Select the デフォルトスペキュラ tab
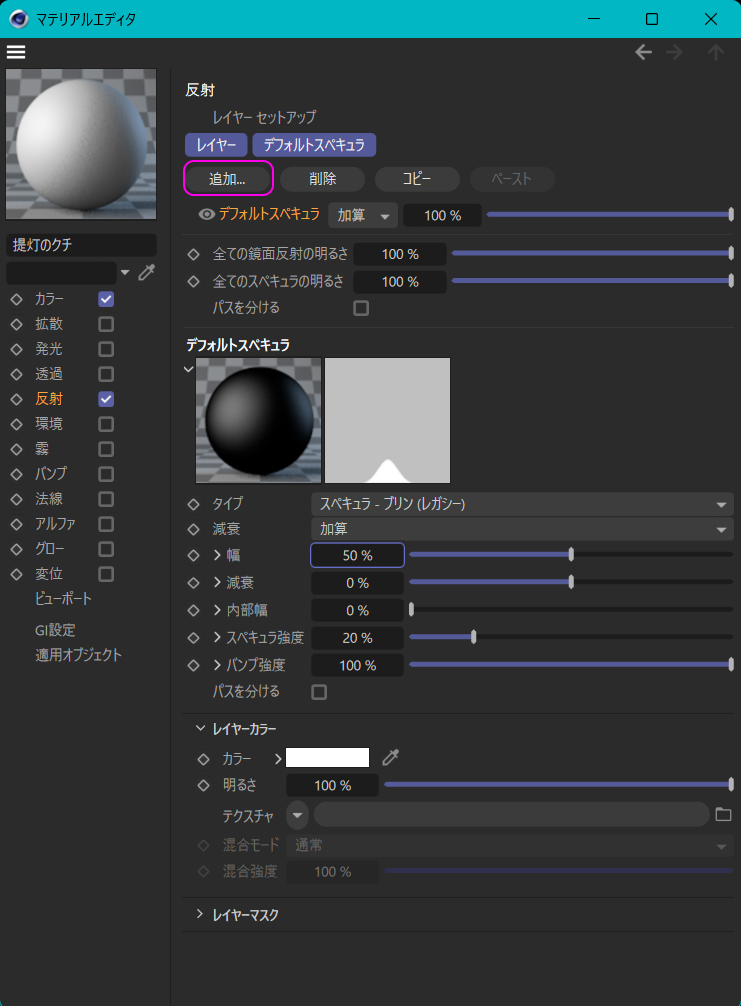Screen dimensions: 741x1006 click(314, 146)
